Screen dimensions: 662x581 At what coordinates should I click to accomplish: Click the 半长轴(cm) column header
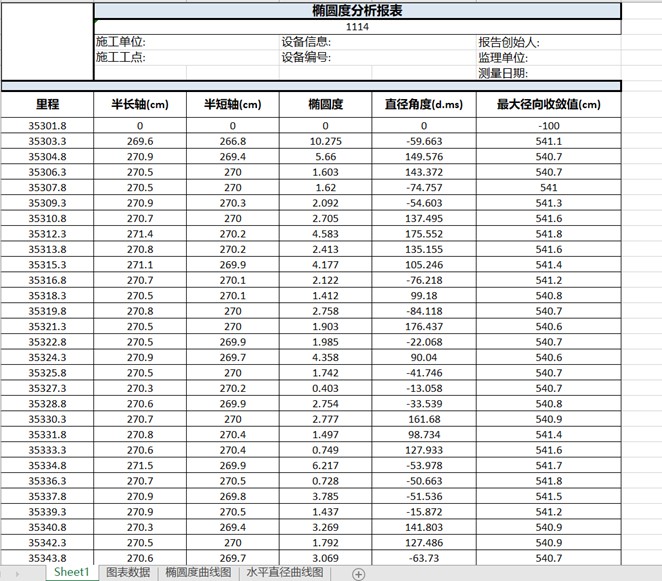pyautogui.click(x=140, y=104)
